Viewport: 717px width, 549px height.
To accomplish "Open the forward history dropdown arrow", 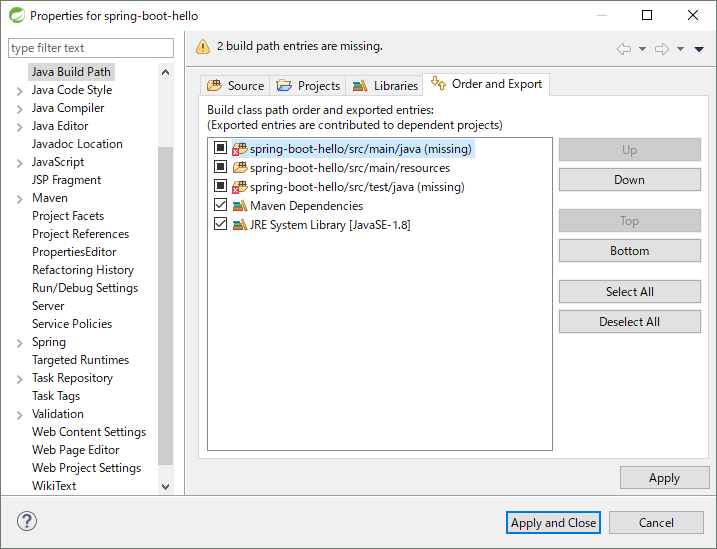I will pyautogui.click(x=680, y=49).
